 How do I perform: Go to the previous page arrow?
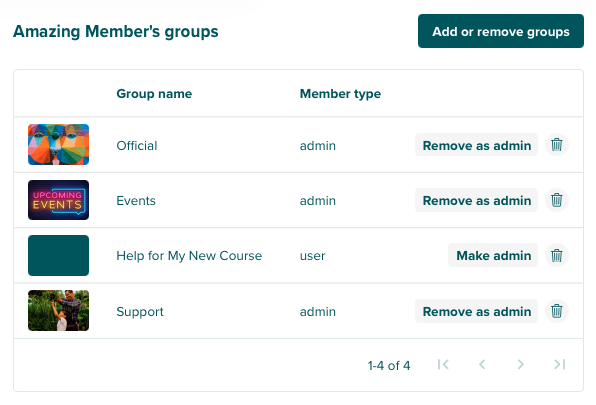coord(482,365)
